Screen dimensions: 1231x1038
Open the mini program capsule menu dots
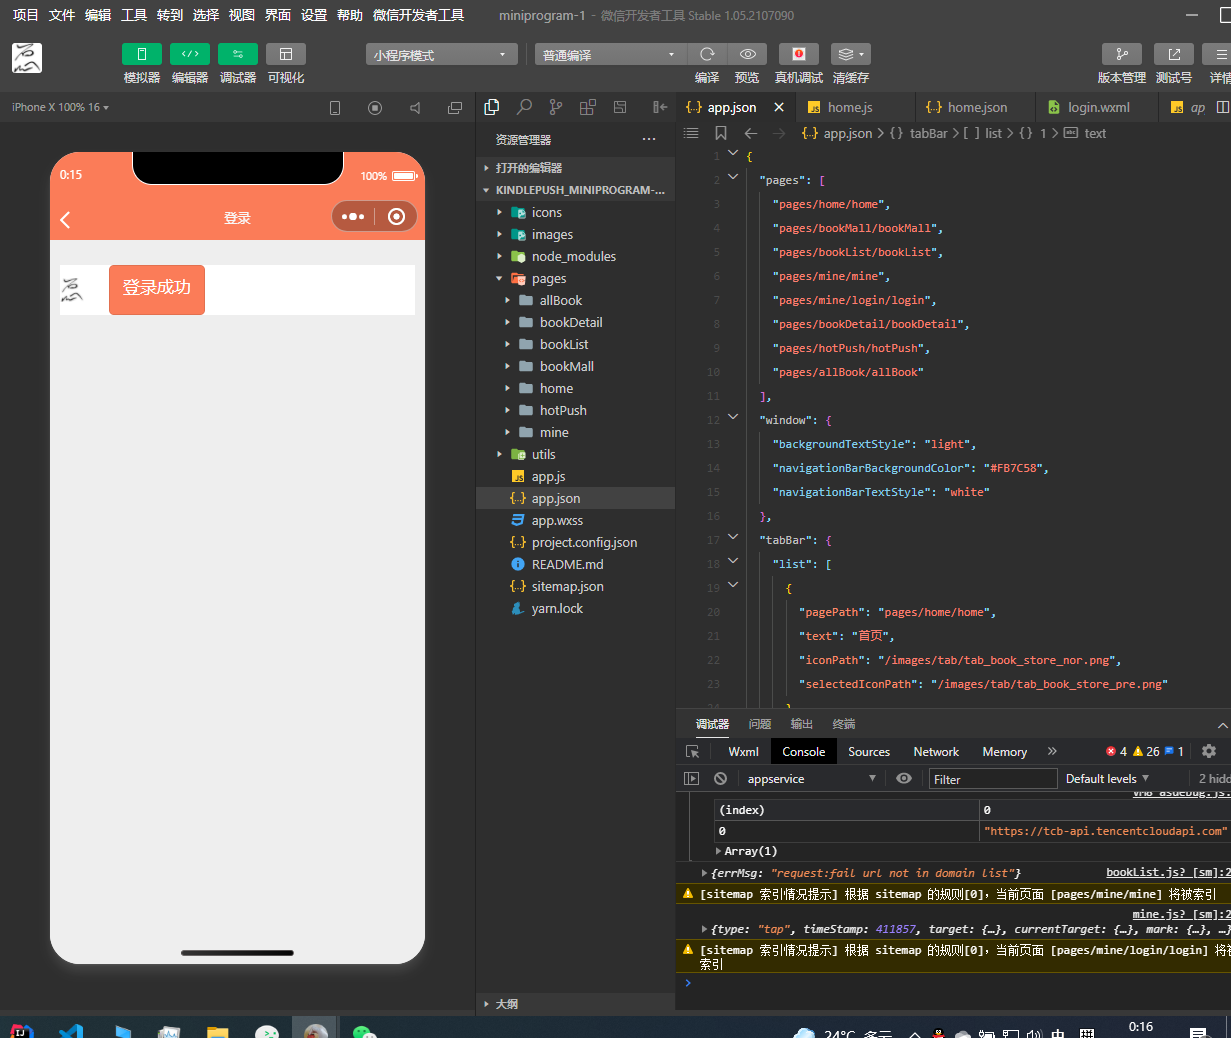click(353, 216)
